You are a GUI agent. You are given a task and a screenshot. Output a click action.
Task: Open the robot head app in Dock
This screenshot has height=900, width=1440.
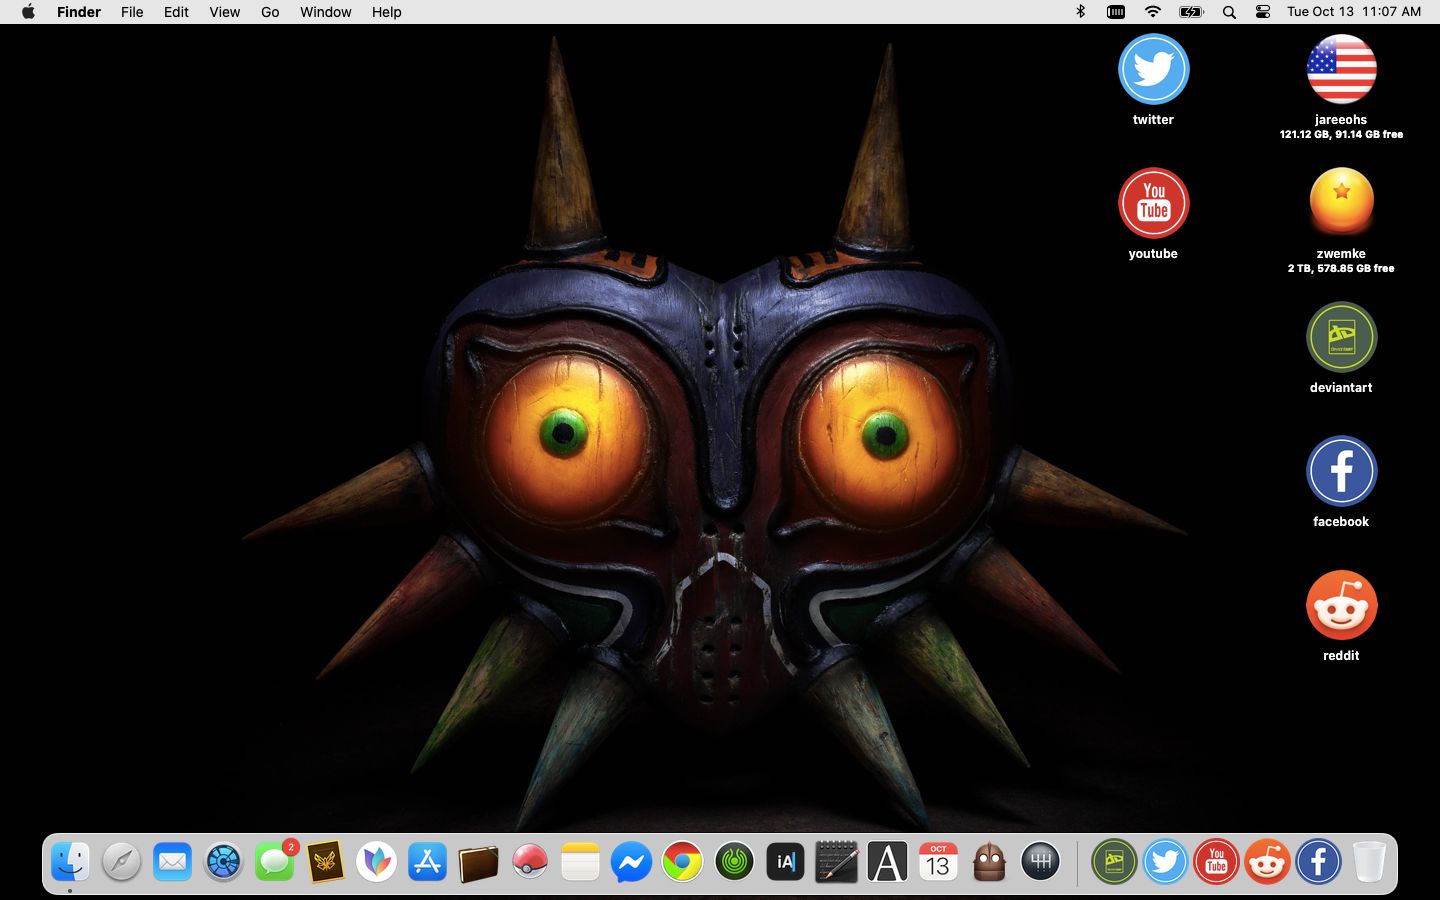(989, 861)
